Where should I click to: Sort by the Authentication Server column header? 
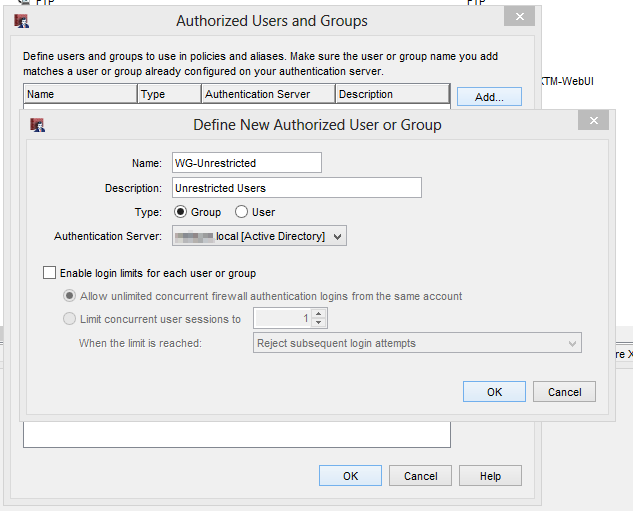click(268, 94)
